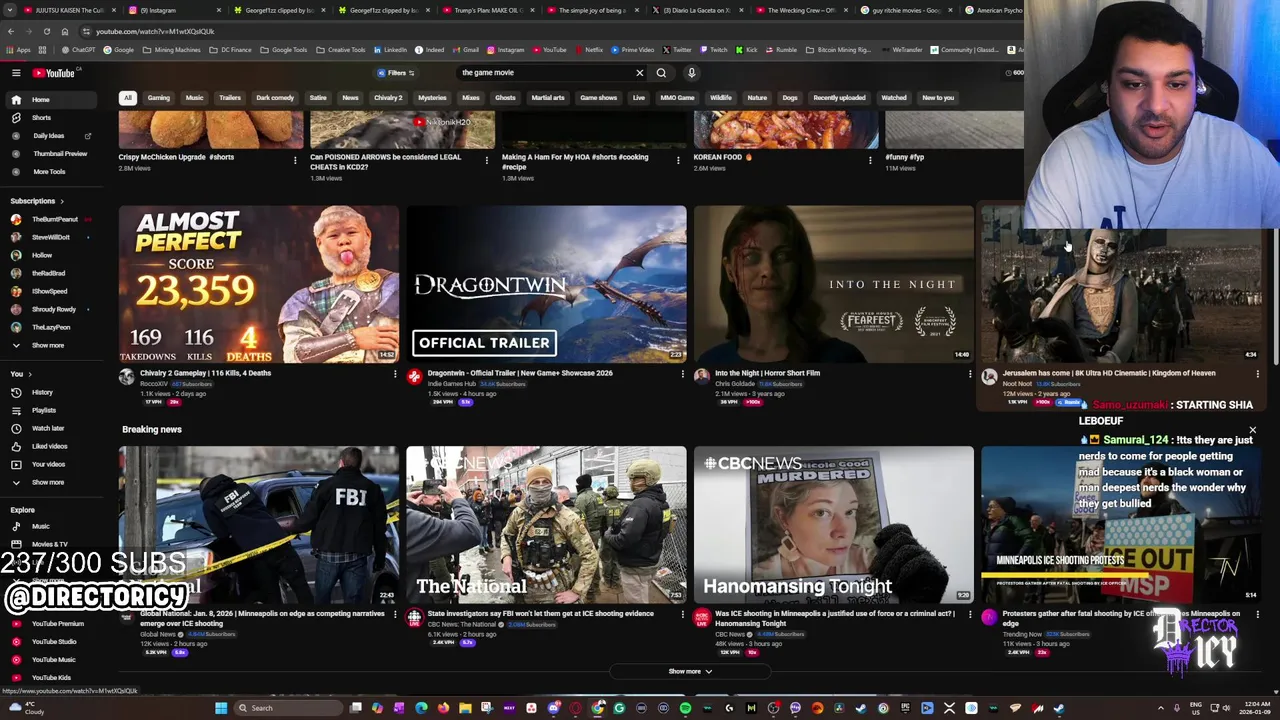Open options menu for Chivalry 2 Gameplay video
Viewport: 1280px width, 720px height.
pos(395,374)
